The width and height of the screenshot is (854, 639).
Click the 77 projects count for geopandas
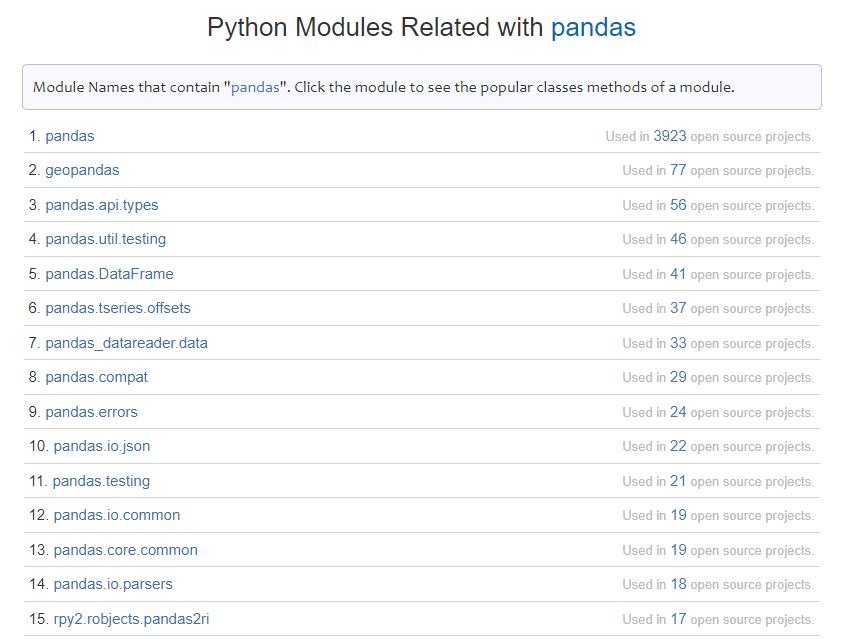(678, 170)
